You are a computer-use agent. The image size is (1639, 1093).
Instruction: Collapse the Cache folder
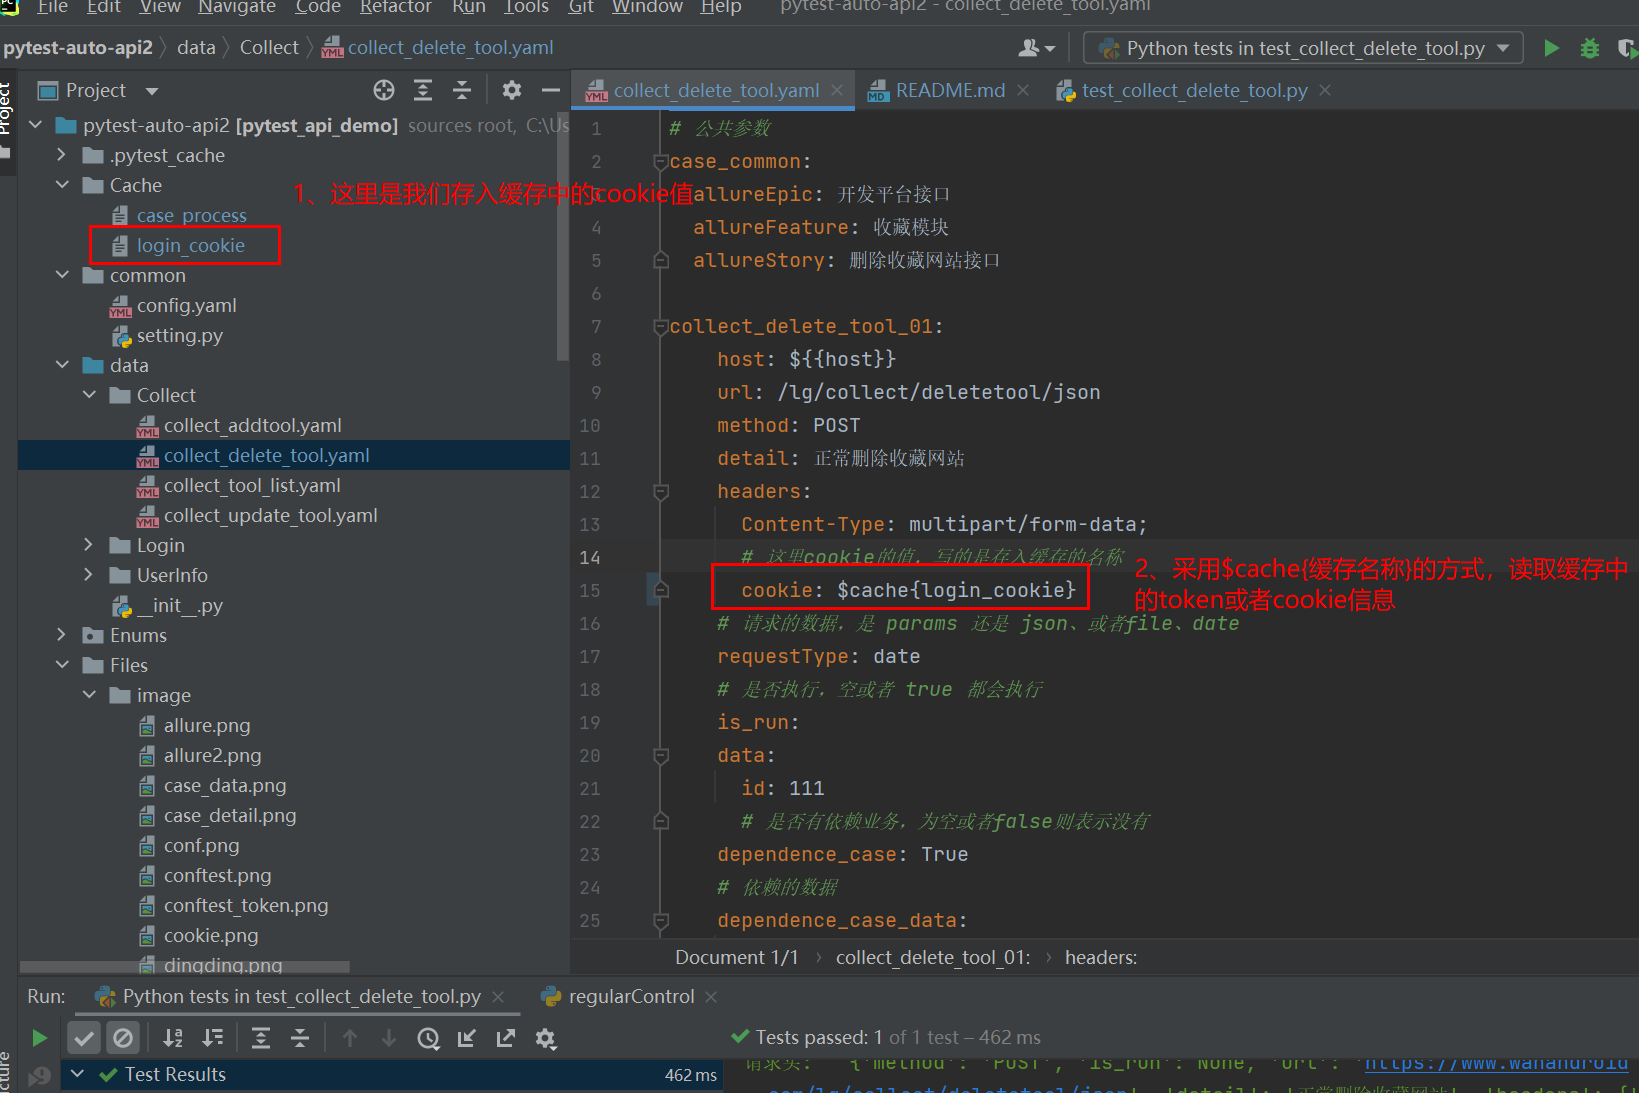62,185
